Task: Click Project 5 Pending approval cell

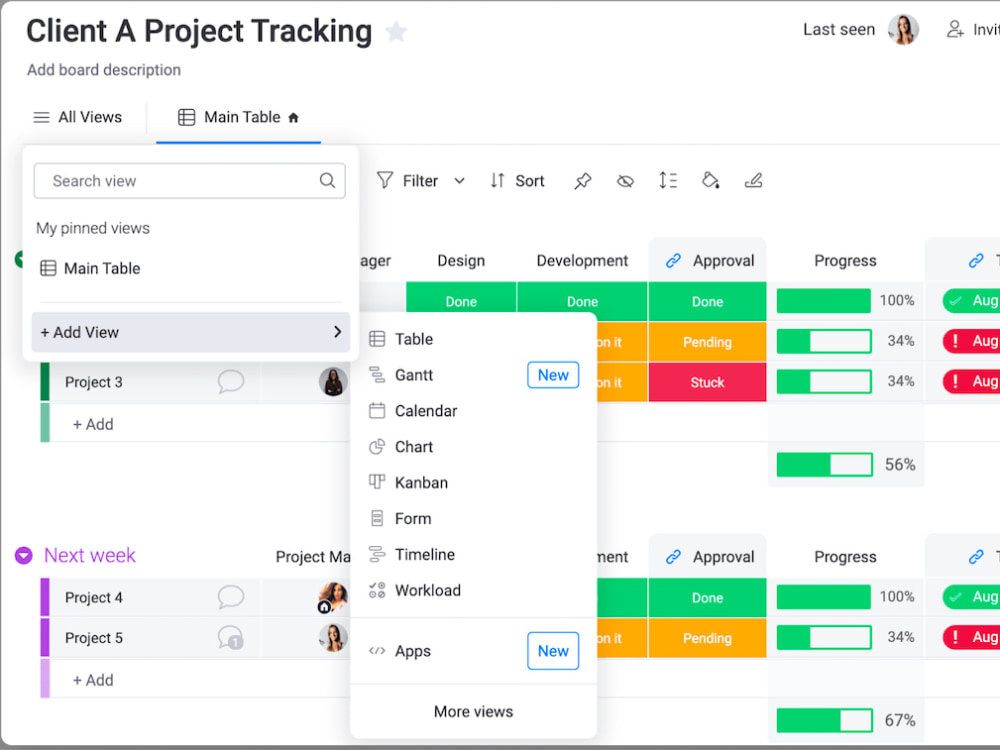Action: click(x=707, y=638)
